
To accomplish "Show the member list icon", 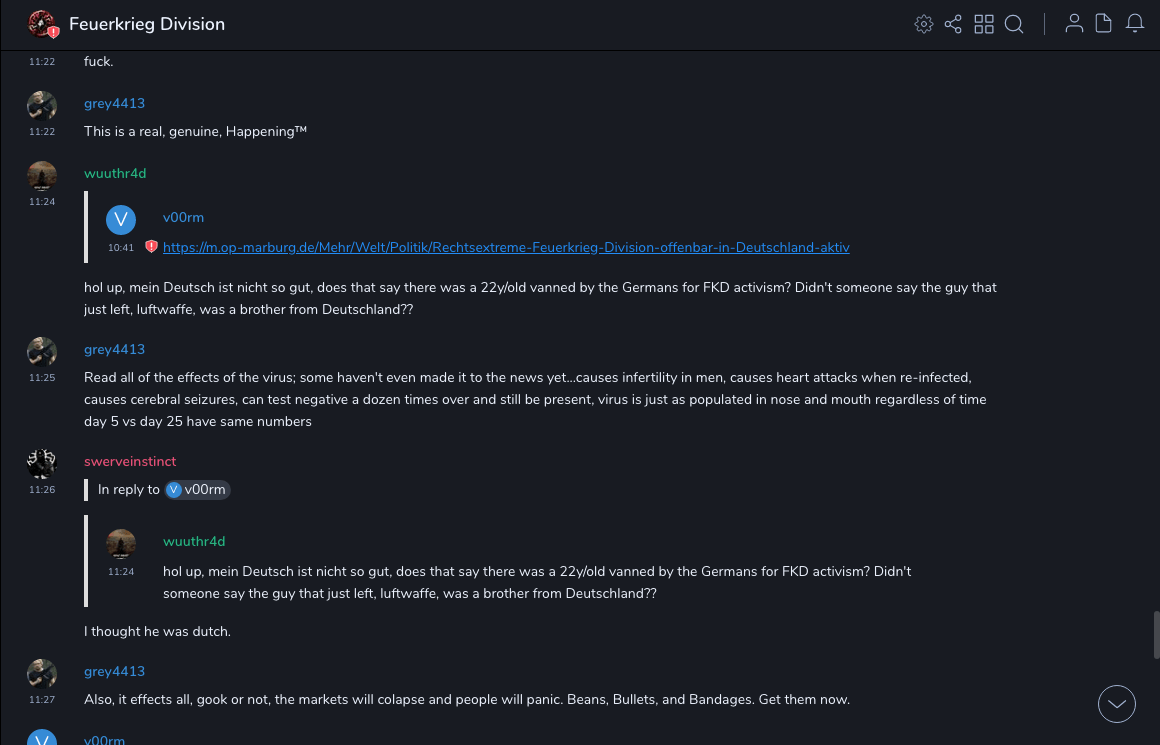I will click(x=1074, y=24).
